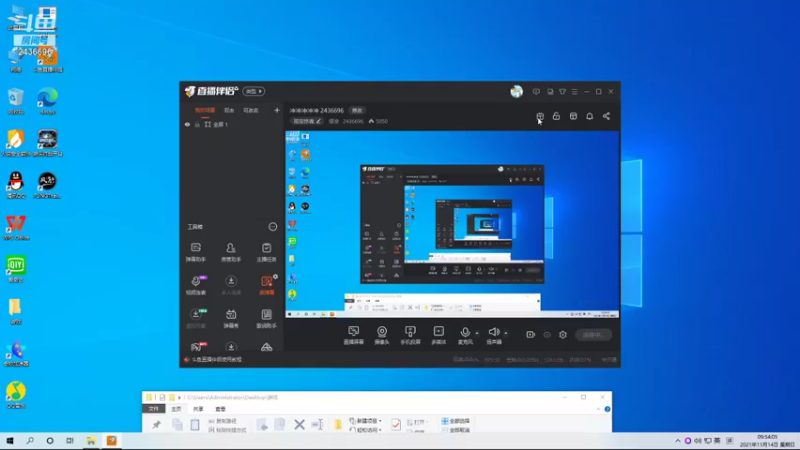This screenshot has height=450, width=800.
Task: Add a camera source
Action: point(382,335)
